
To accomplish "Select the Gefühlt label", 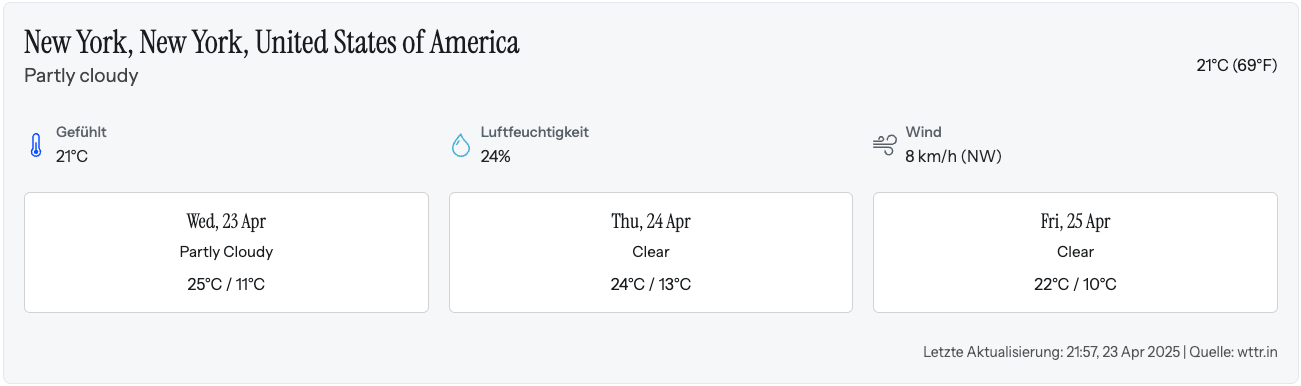I will [x=81, y=132].
